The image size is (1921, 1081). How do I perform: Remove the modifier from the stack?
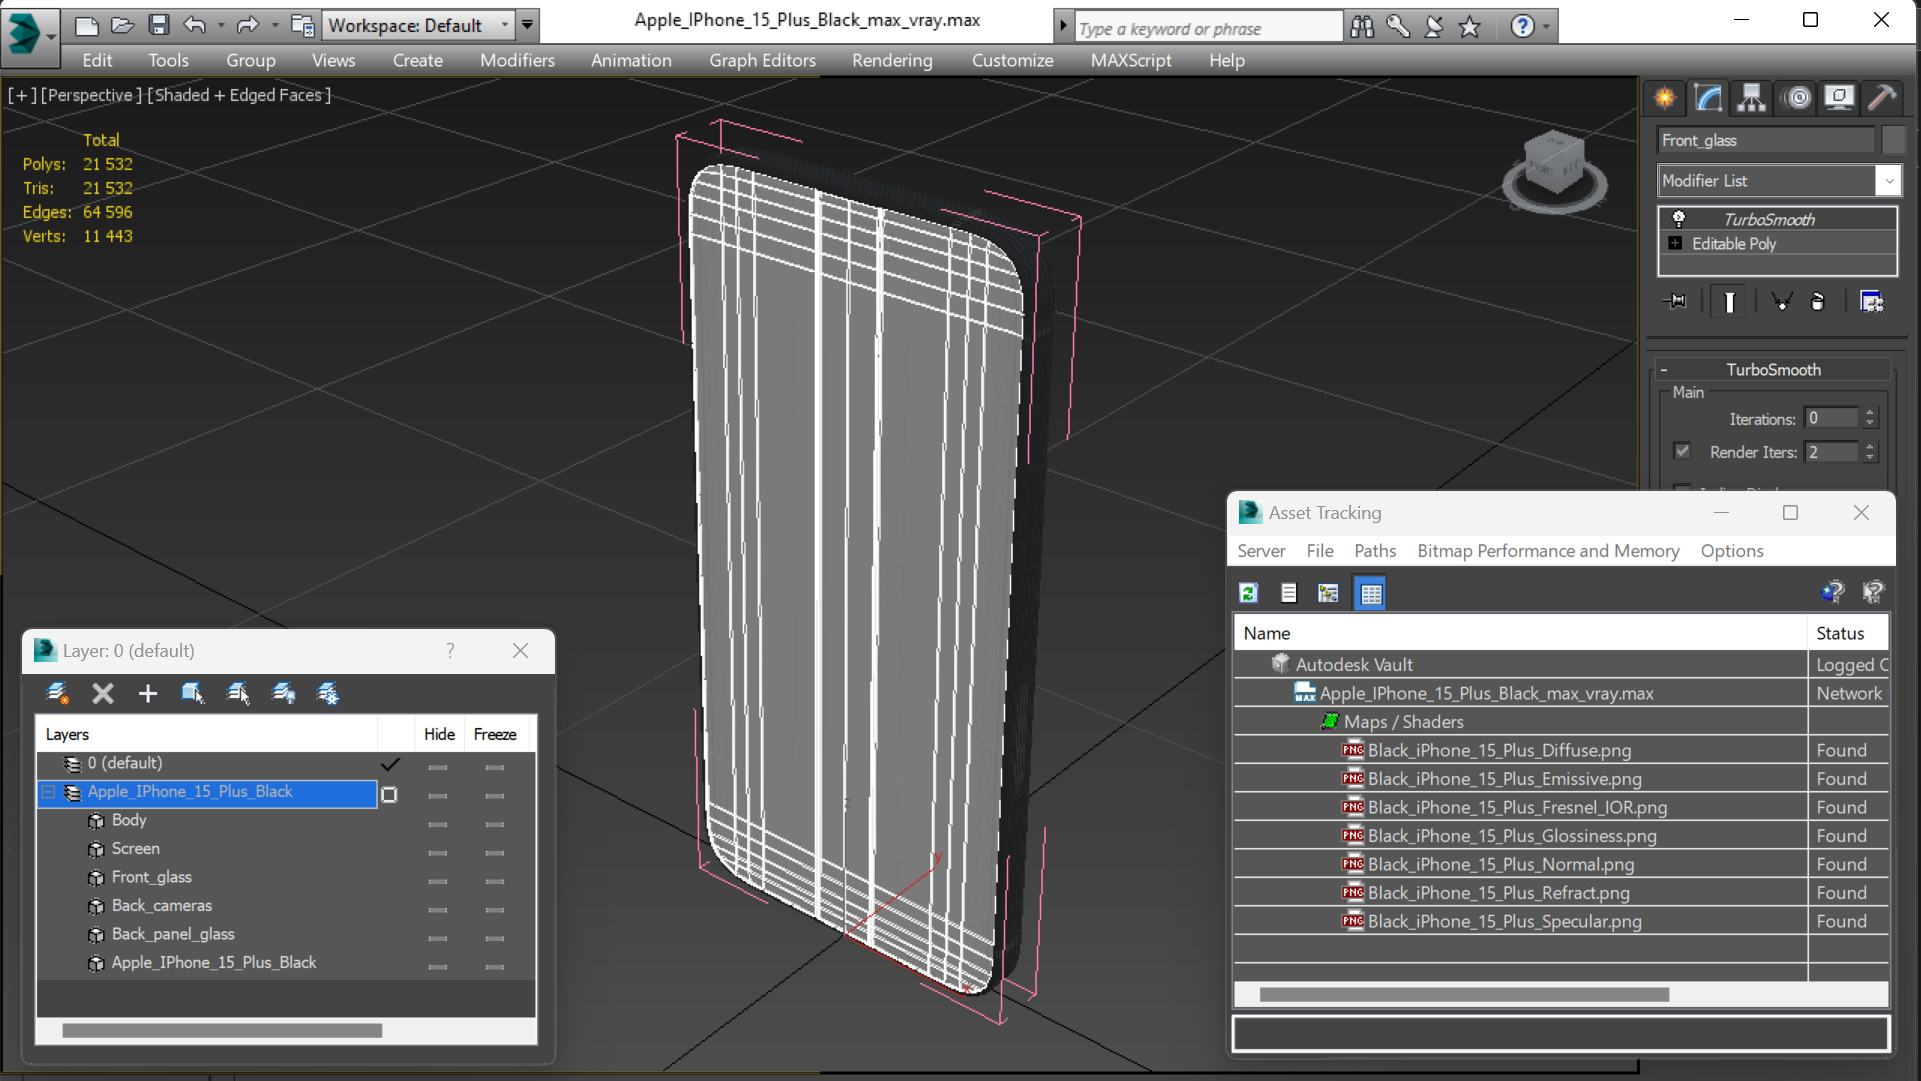pos(1818,301)
